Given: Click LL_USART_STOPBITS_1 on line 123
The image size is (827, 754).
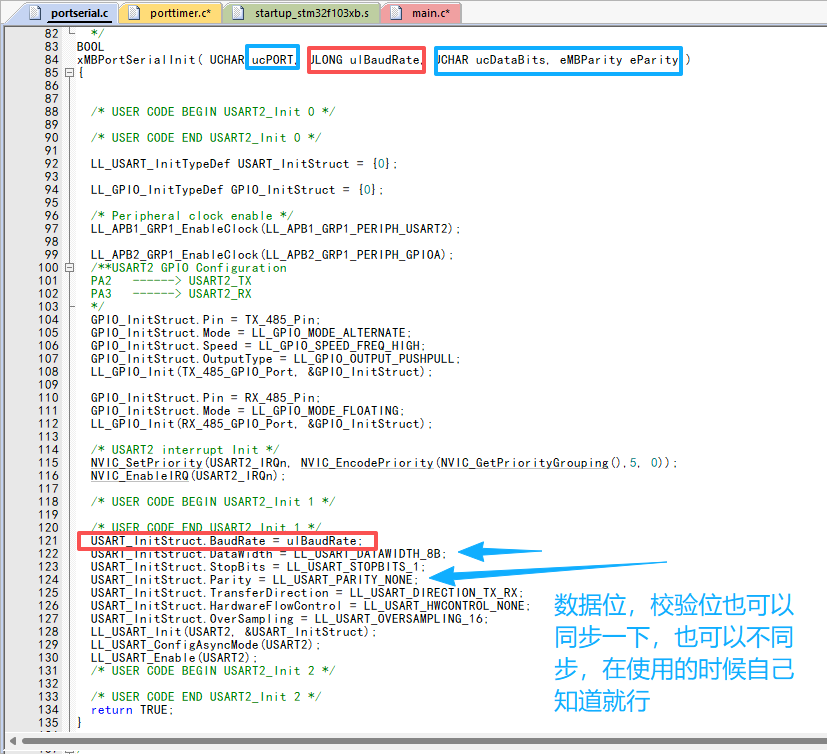Looking at the screenshot, I should click(x=353, y=567).
